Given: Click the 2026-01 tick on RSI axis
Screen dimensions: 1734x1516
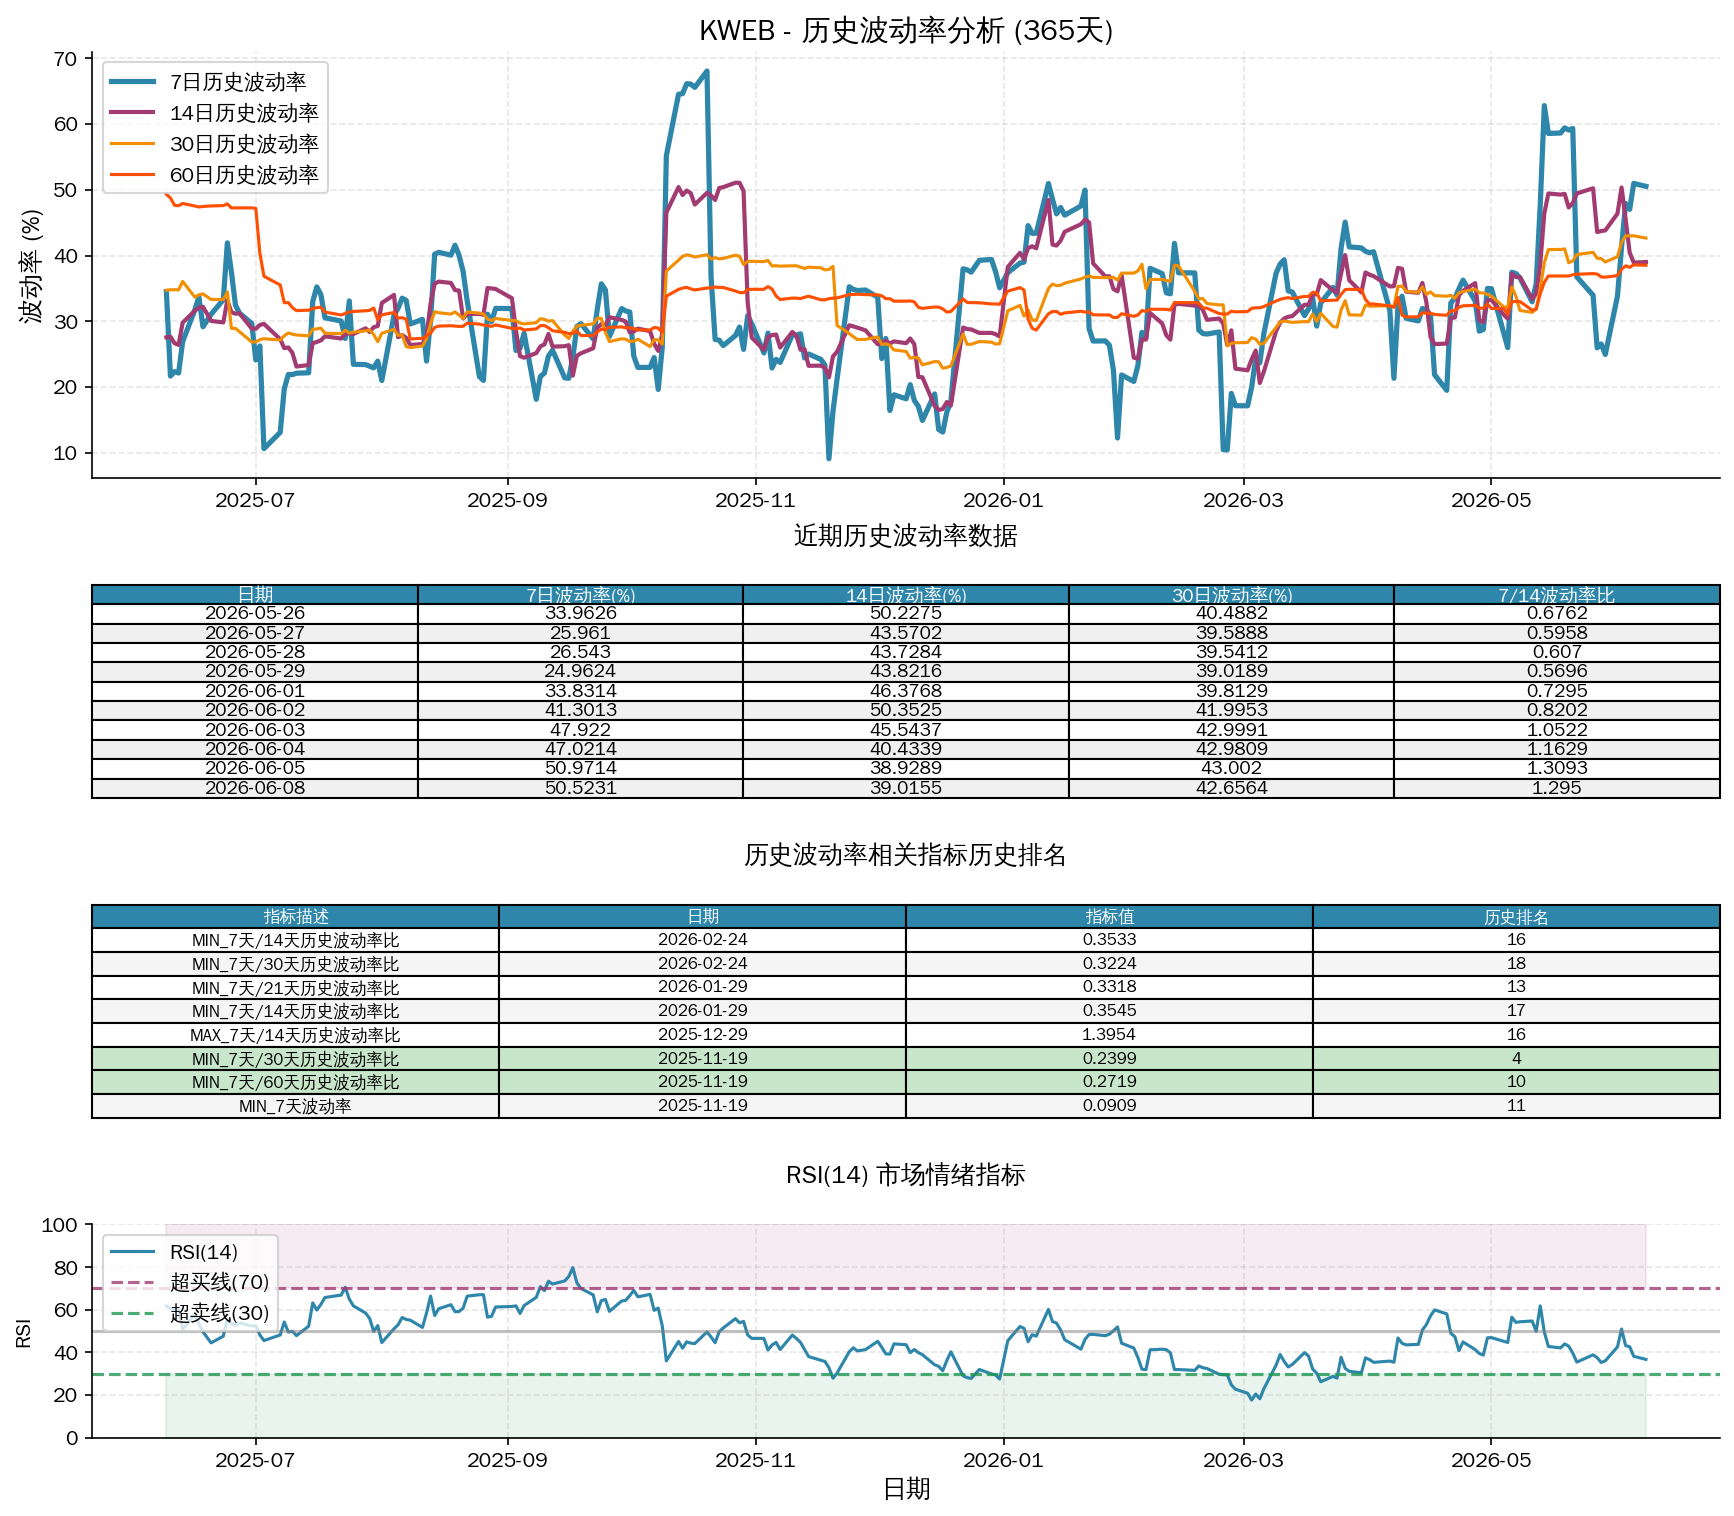Looking at the screenshot, I should 1003,1460.
